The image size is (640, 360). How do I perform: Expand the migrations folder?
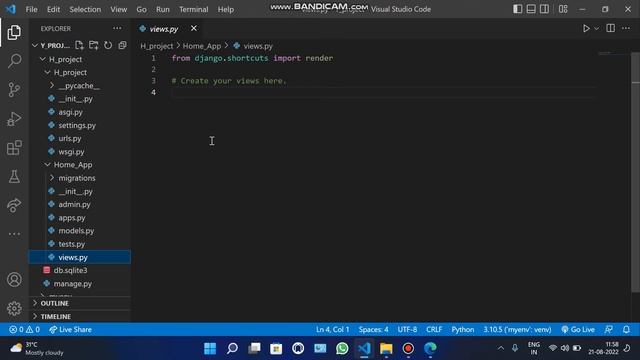[52, 178]
